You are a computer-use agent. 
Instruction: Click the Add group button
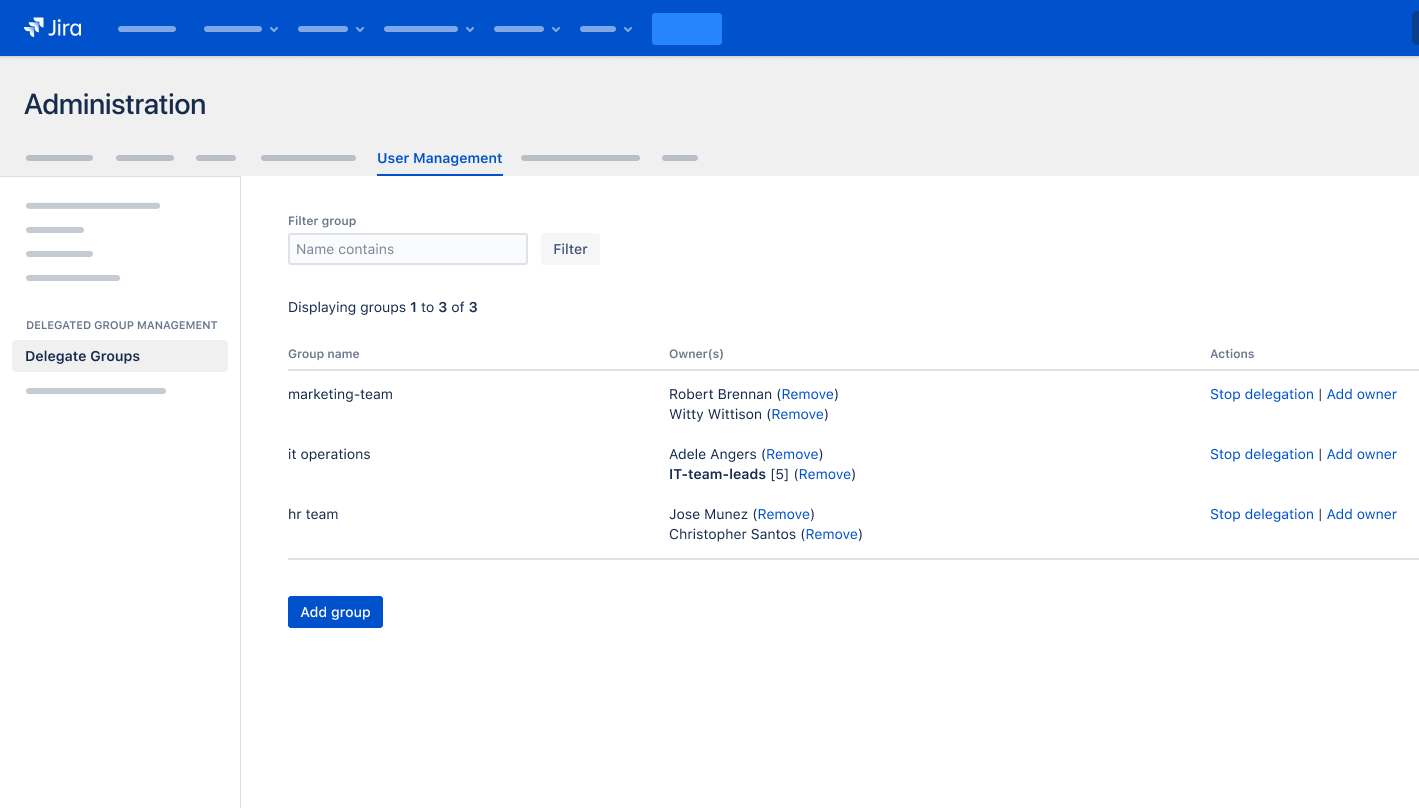tap(335, 612)
